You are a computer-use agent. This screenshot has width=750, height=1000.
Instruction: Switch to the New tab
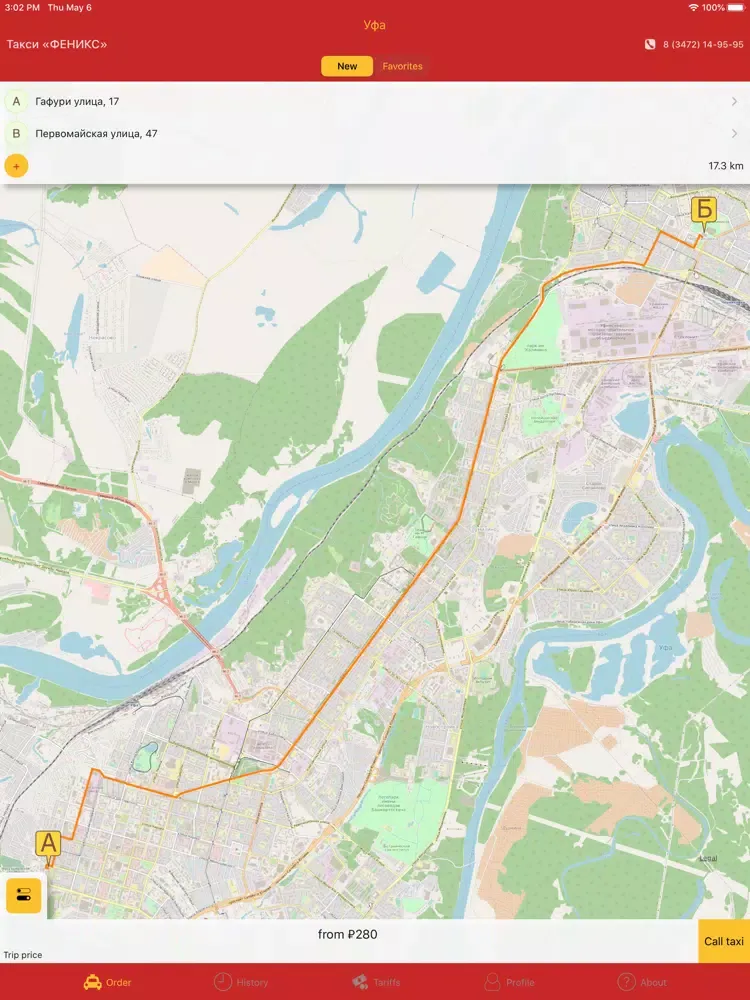[x=347, y=66]
